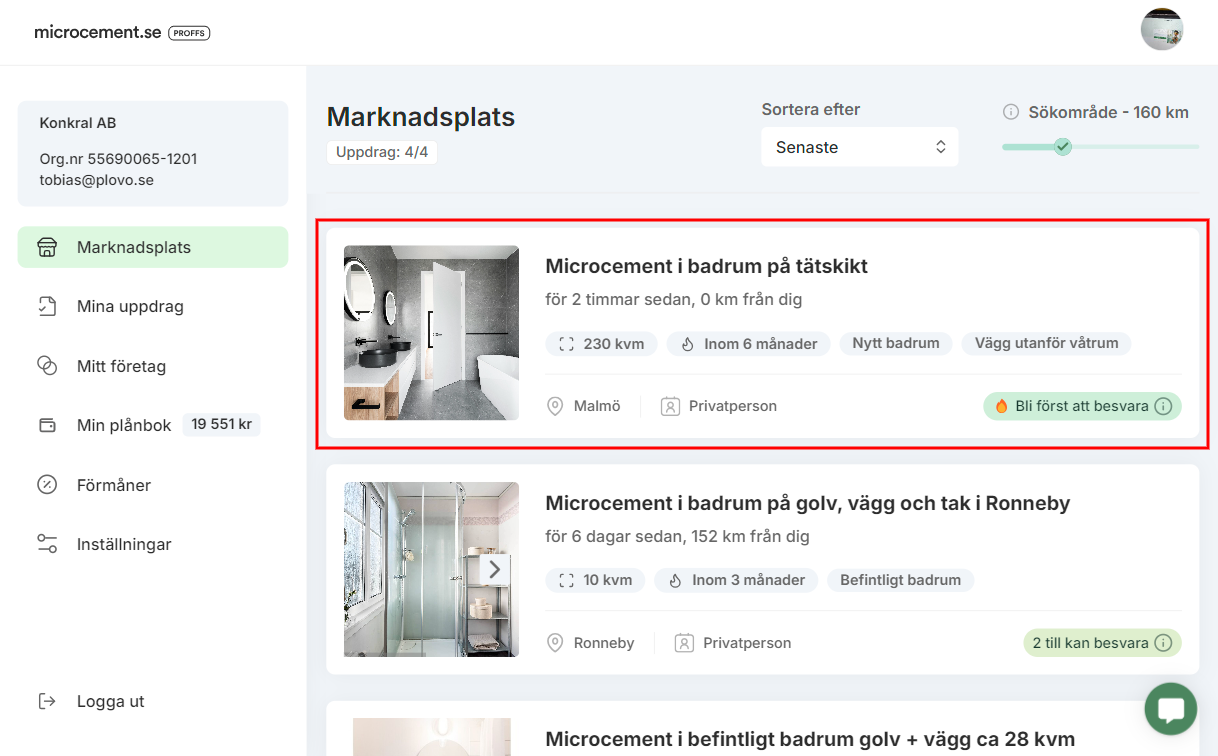Click the area icon in 230 kvm tag

coord(567,343)
